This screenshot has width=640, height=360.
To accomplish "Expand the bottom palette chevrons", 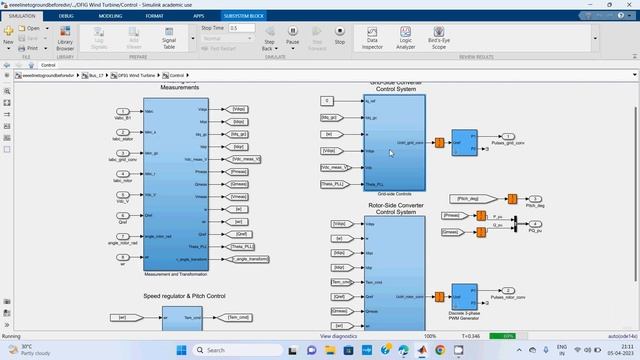I will pos(7,325).
